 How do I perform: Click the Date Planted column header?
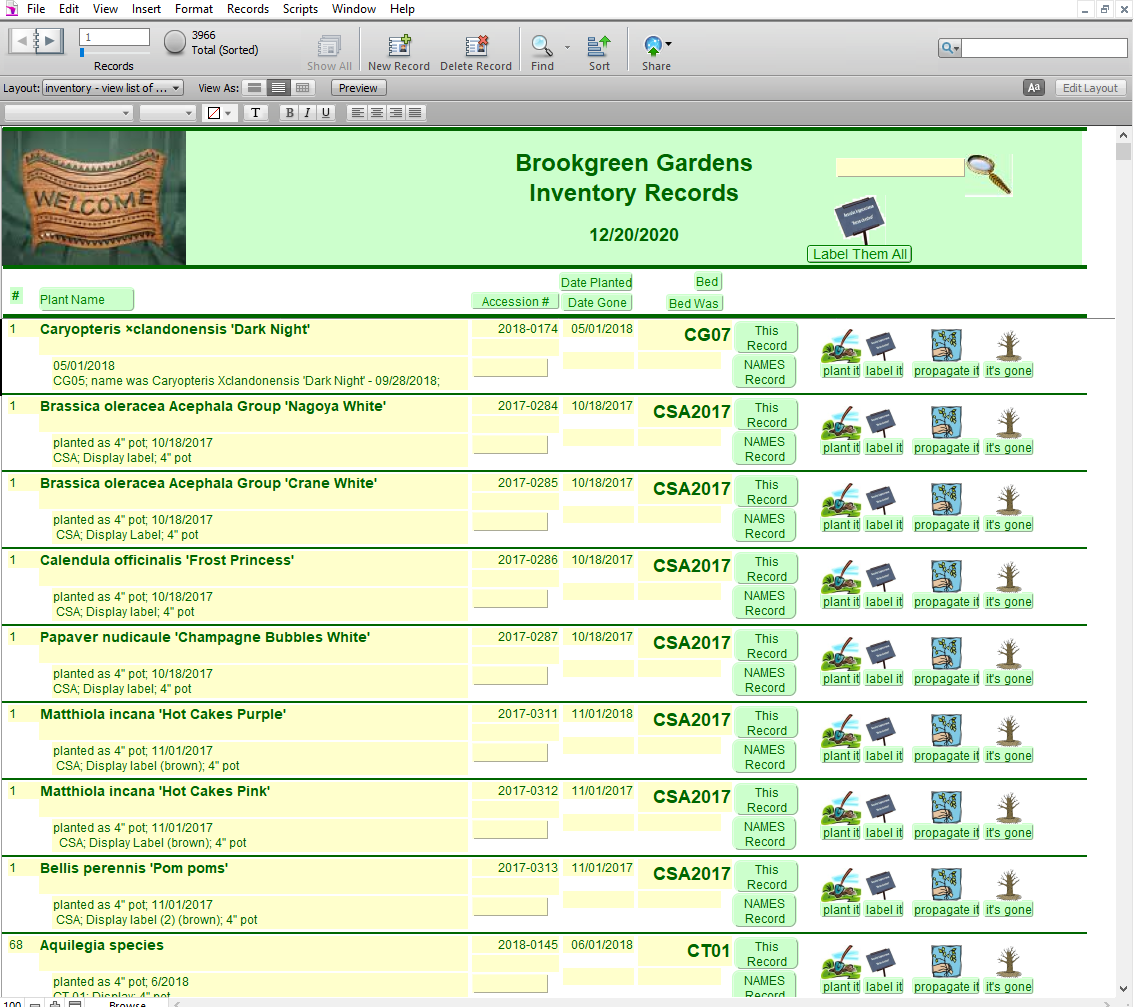596,282
